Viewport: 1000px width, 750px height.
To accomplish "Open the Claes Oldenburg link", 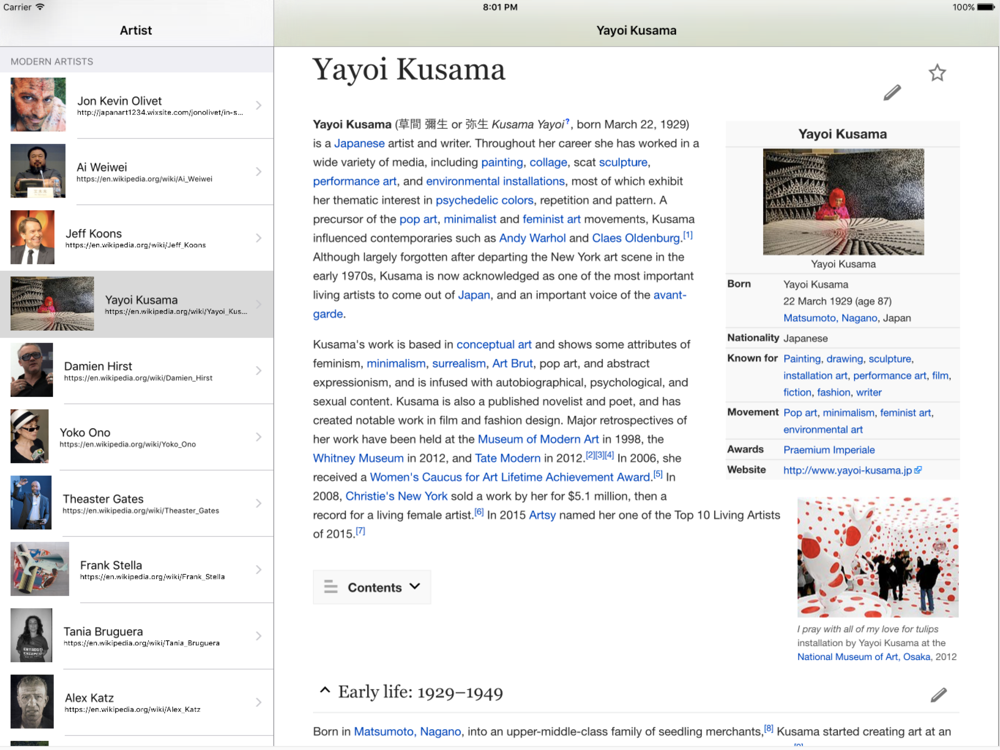I will point(636,238).
